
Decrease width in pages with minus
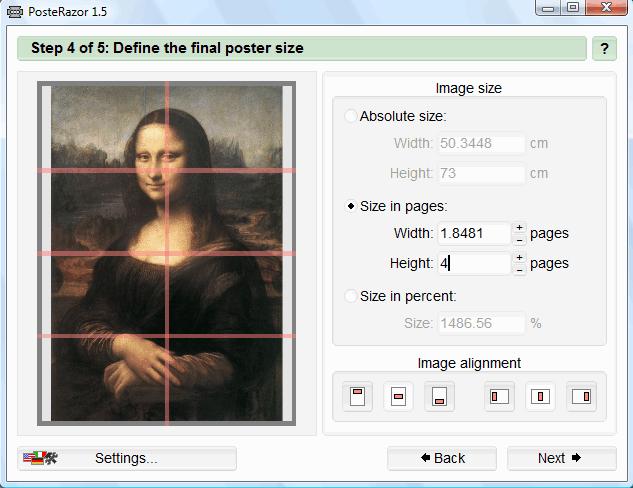pyautogui.click(x=519, y=239)
